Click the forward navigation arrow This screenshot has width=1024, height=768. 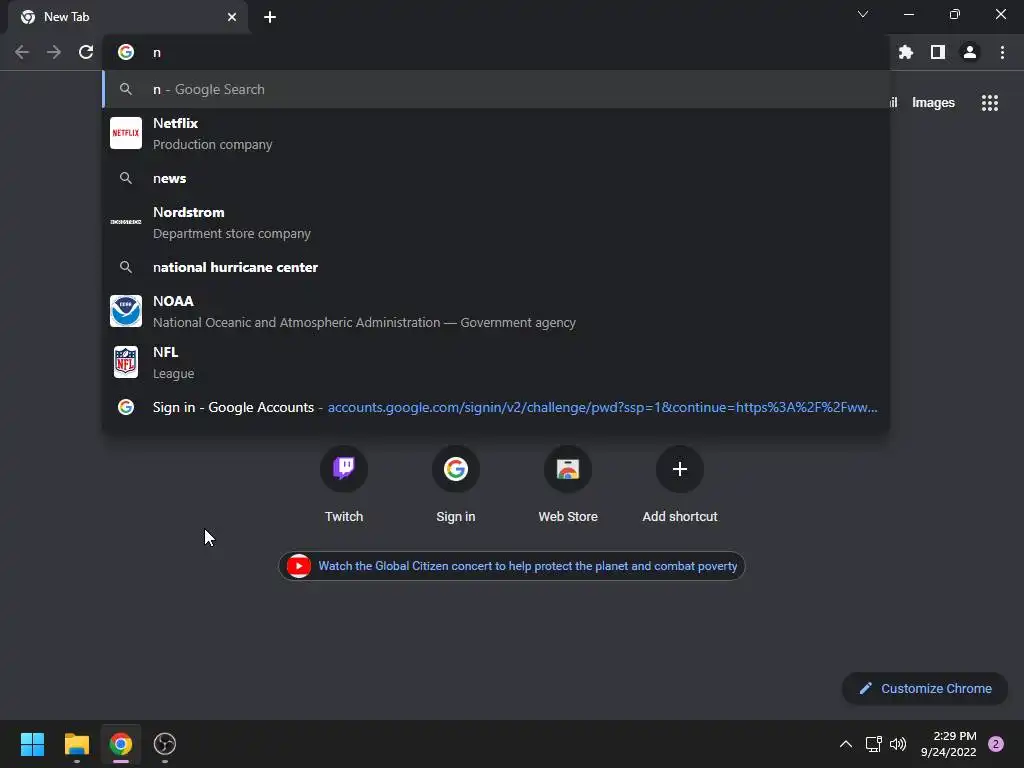[x=54, y=52]
